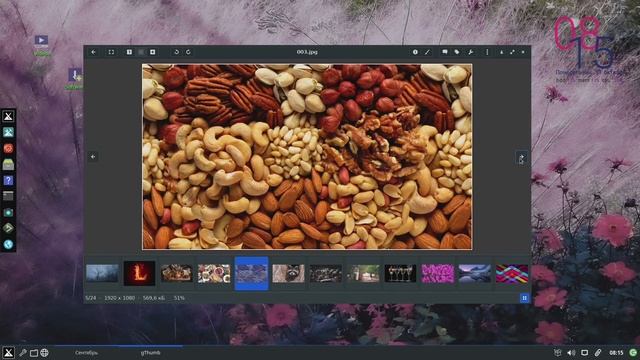Select the fit-to-window zoom icon

coord(141,52)
